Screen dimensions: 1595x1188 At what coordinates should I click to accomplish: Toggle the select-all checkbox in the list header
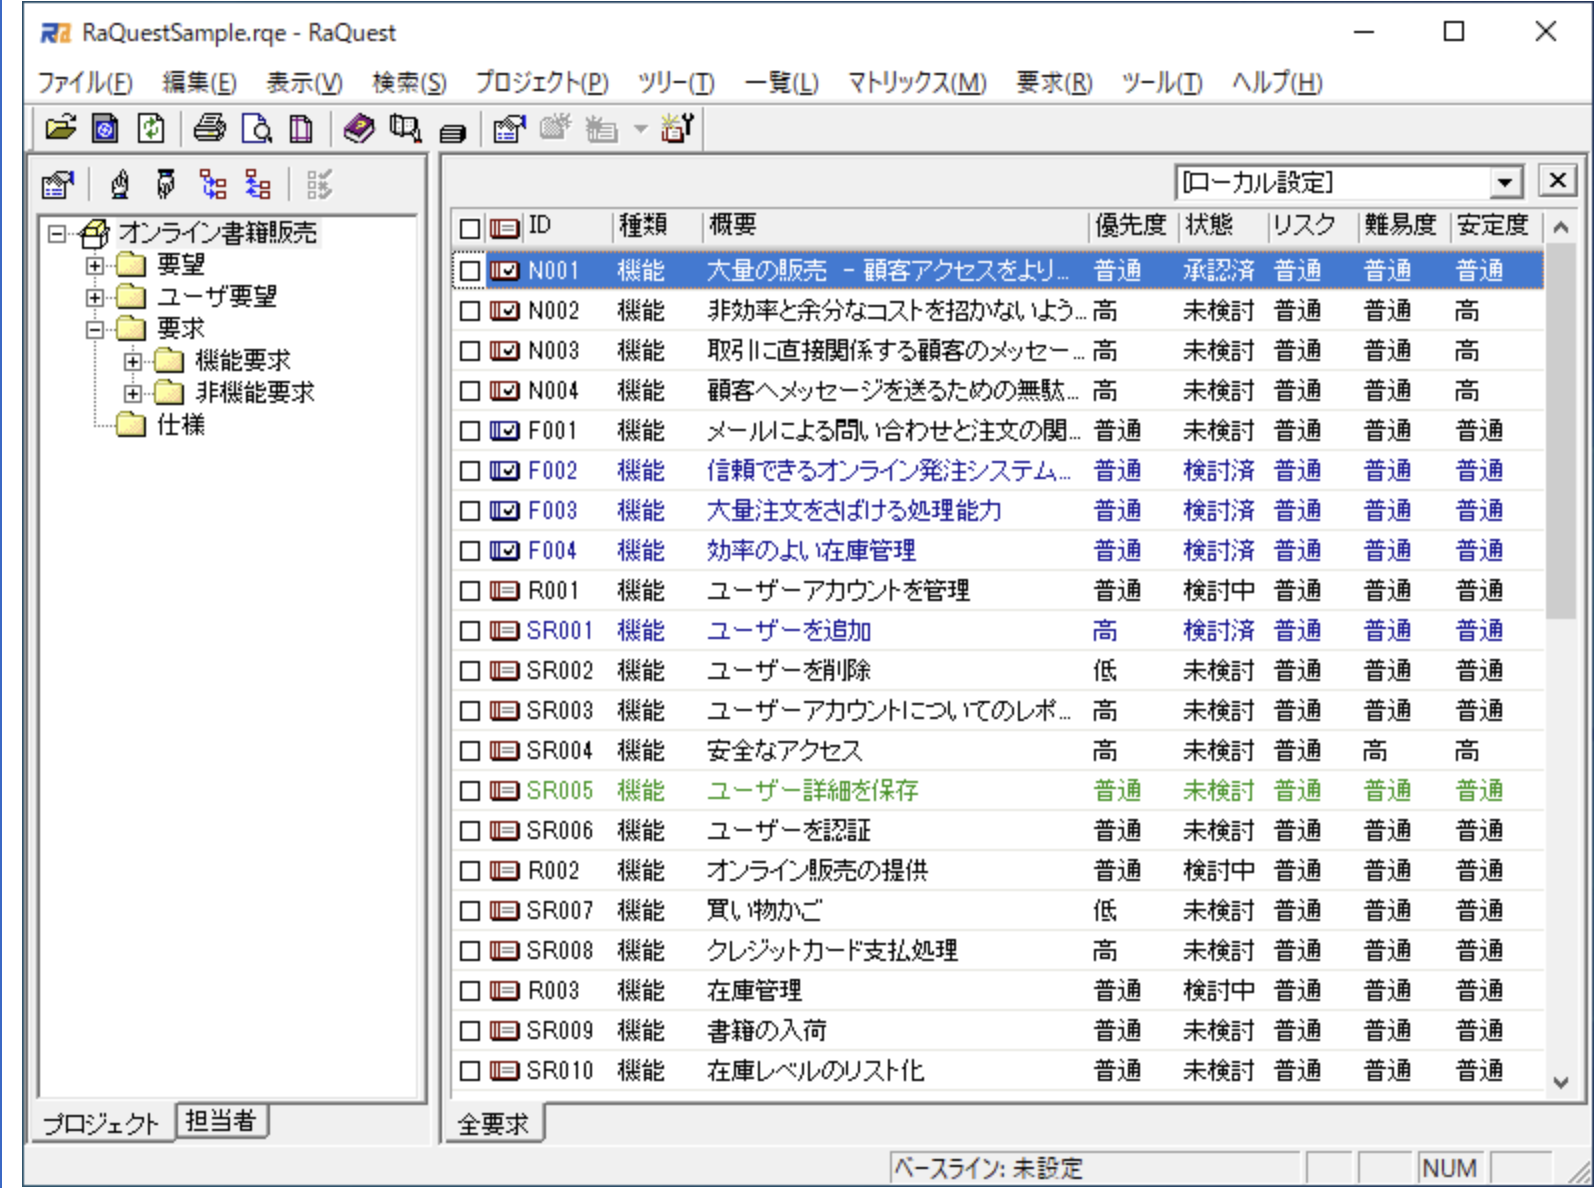(469, 228)
